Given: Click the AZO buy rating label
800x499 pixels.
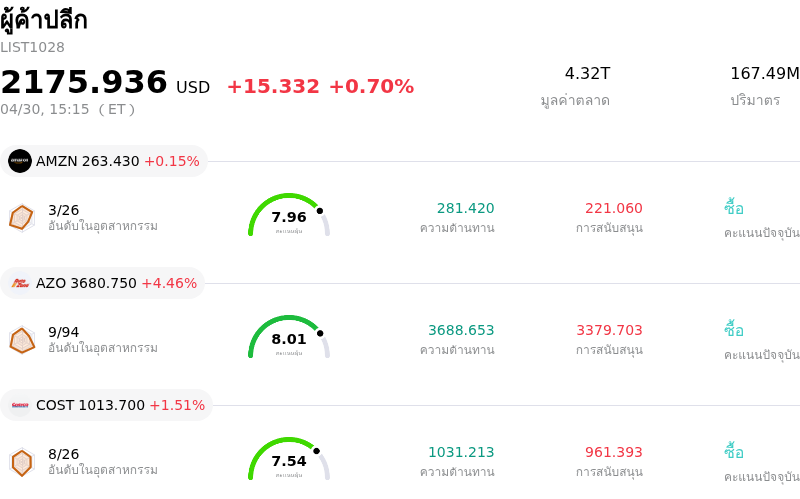Looking at the screenshot, I should pos(734,330).
